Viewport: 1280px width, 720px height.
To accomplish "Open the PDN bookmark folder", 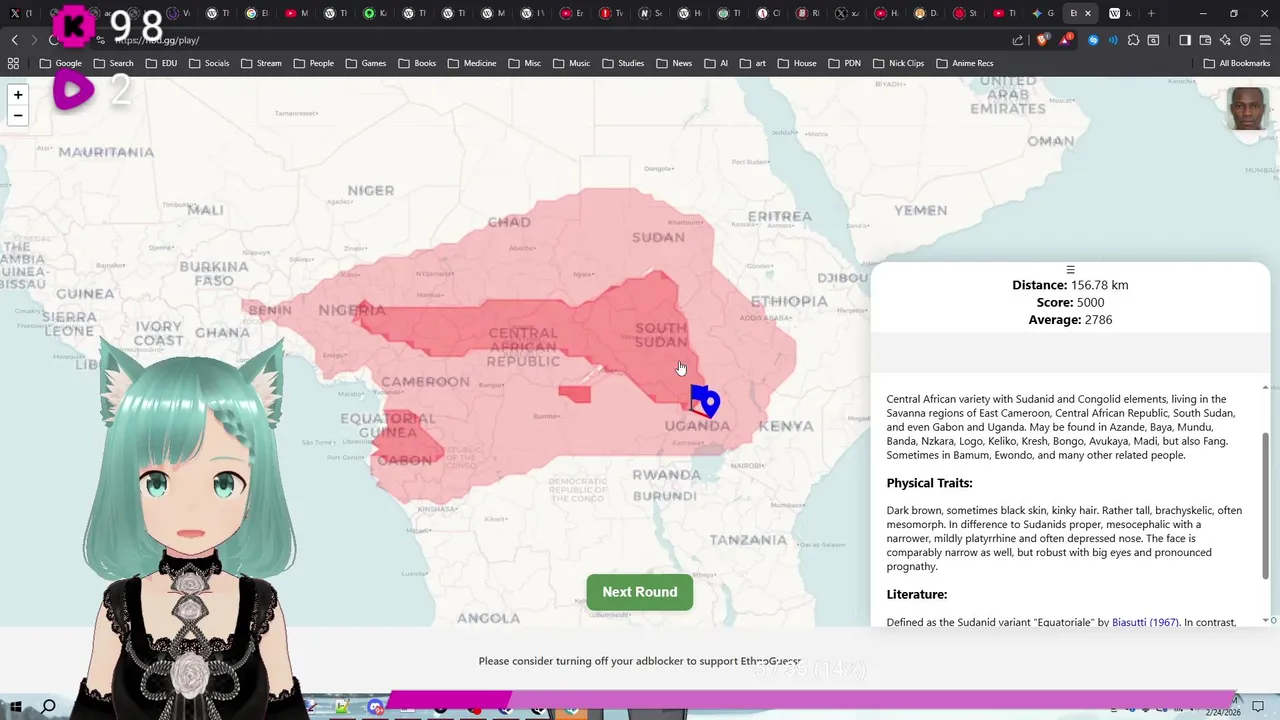I will [x=844, y=63].
